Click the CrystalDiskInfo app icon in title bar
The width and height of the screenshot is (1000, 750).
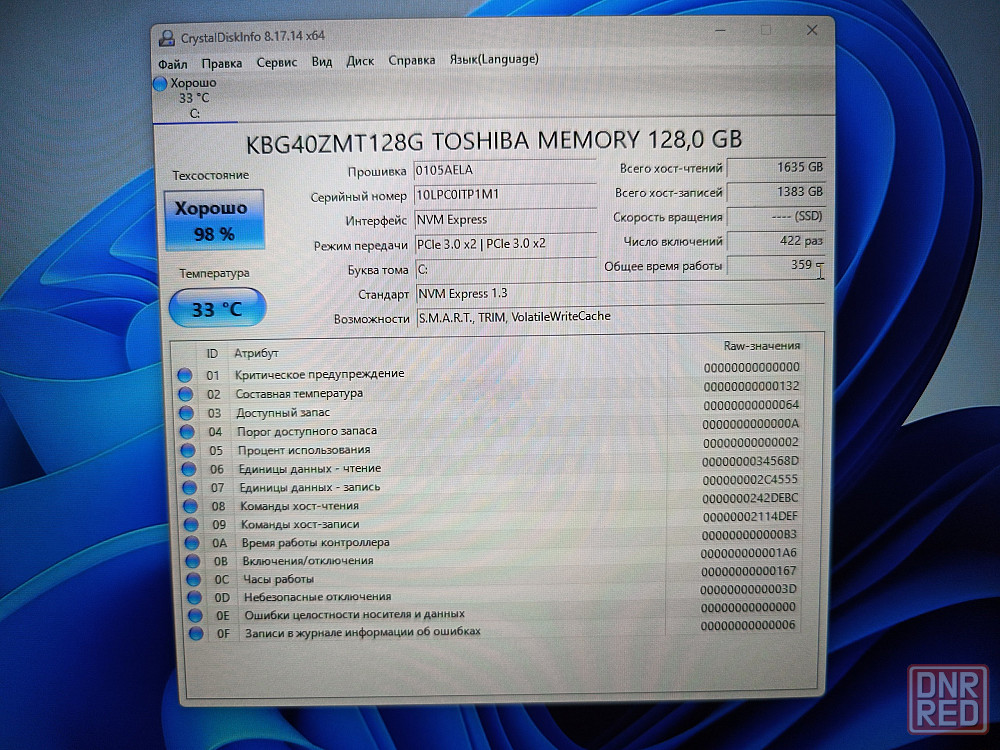166,38
